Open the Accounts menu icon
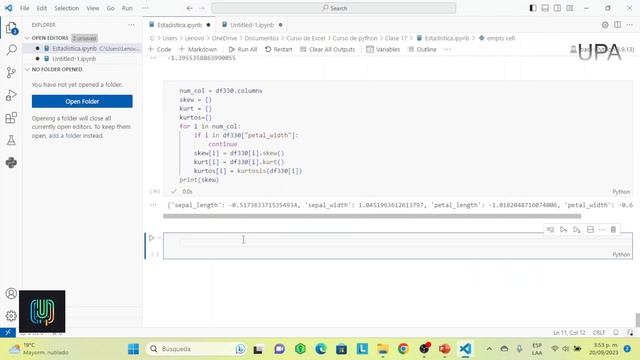This screenshot has width=640, height=360. click(x=11, y=293)
